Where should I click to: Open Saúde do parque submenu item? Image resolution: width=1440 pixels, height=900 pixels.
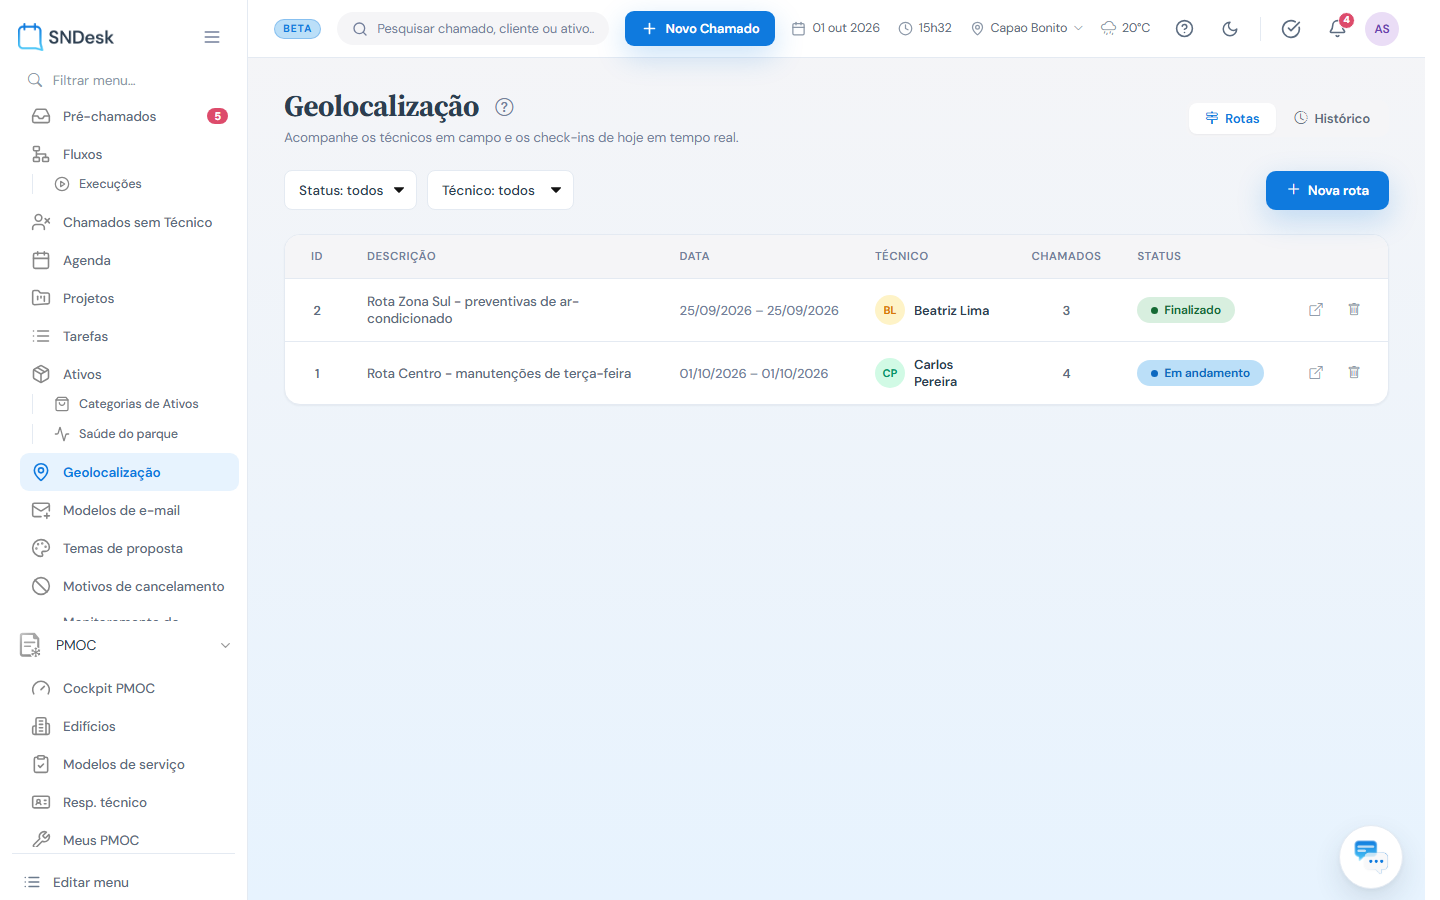click(x=128, y=434)
